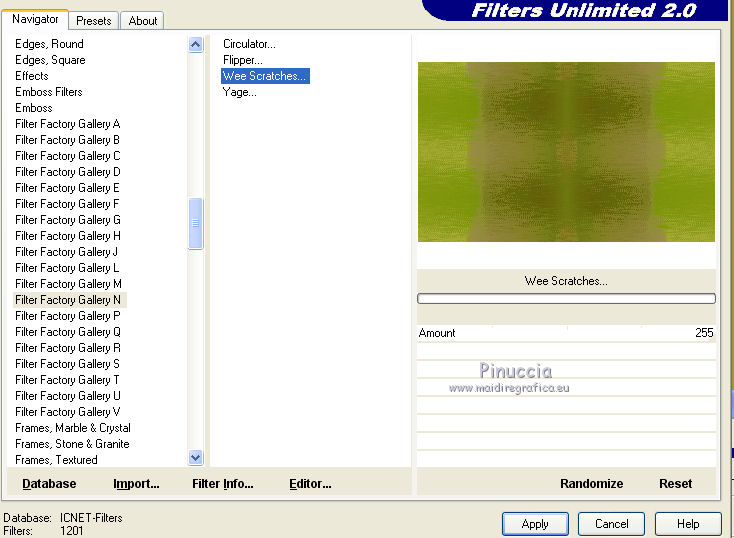Select Filter Factory Gallery S
The image size is (734, 538).
pyautogui.click(x=67, y=364)
